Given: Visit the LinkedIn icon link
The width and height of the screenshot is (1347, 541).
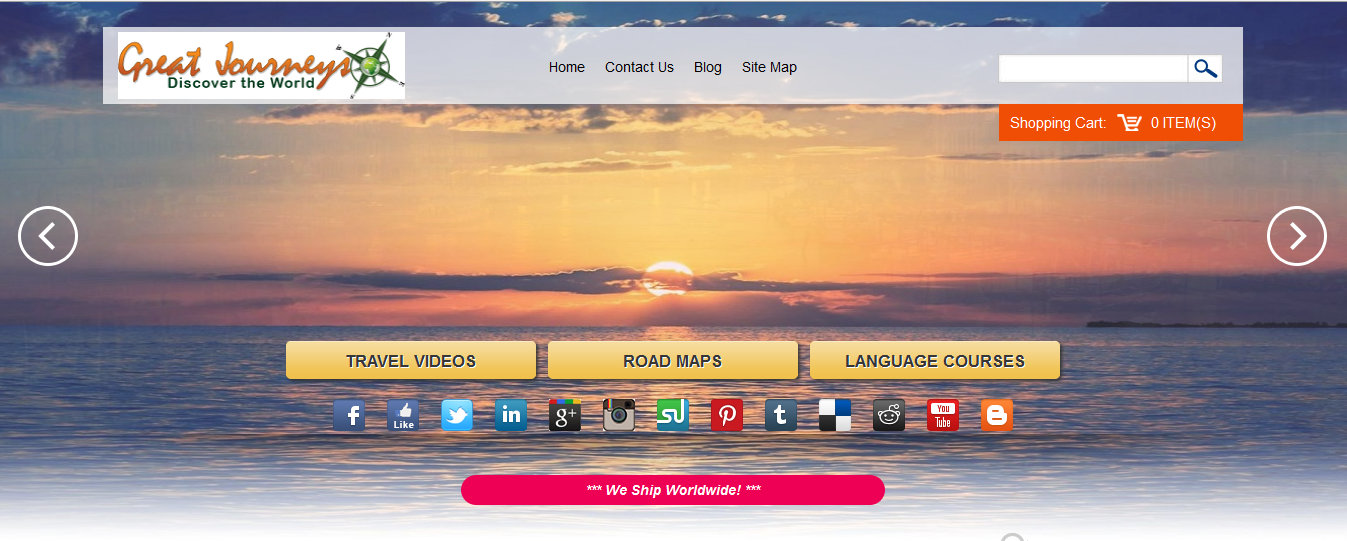Looking at the screenshot, I should [511, 415].
